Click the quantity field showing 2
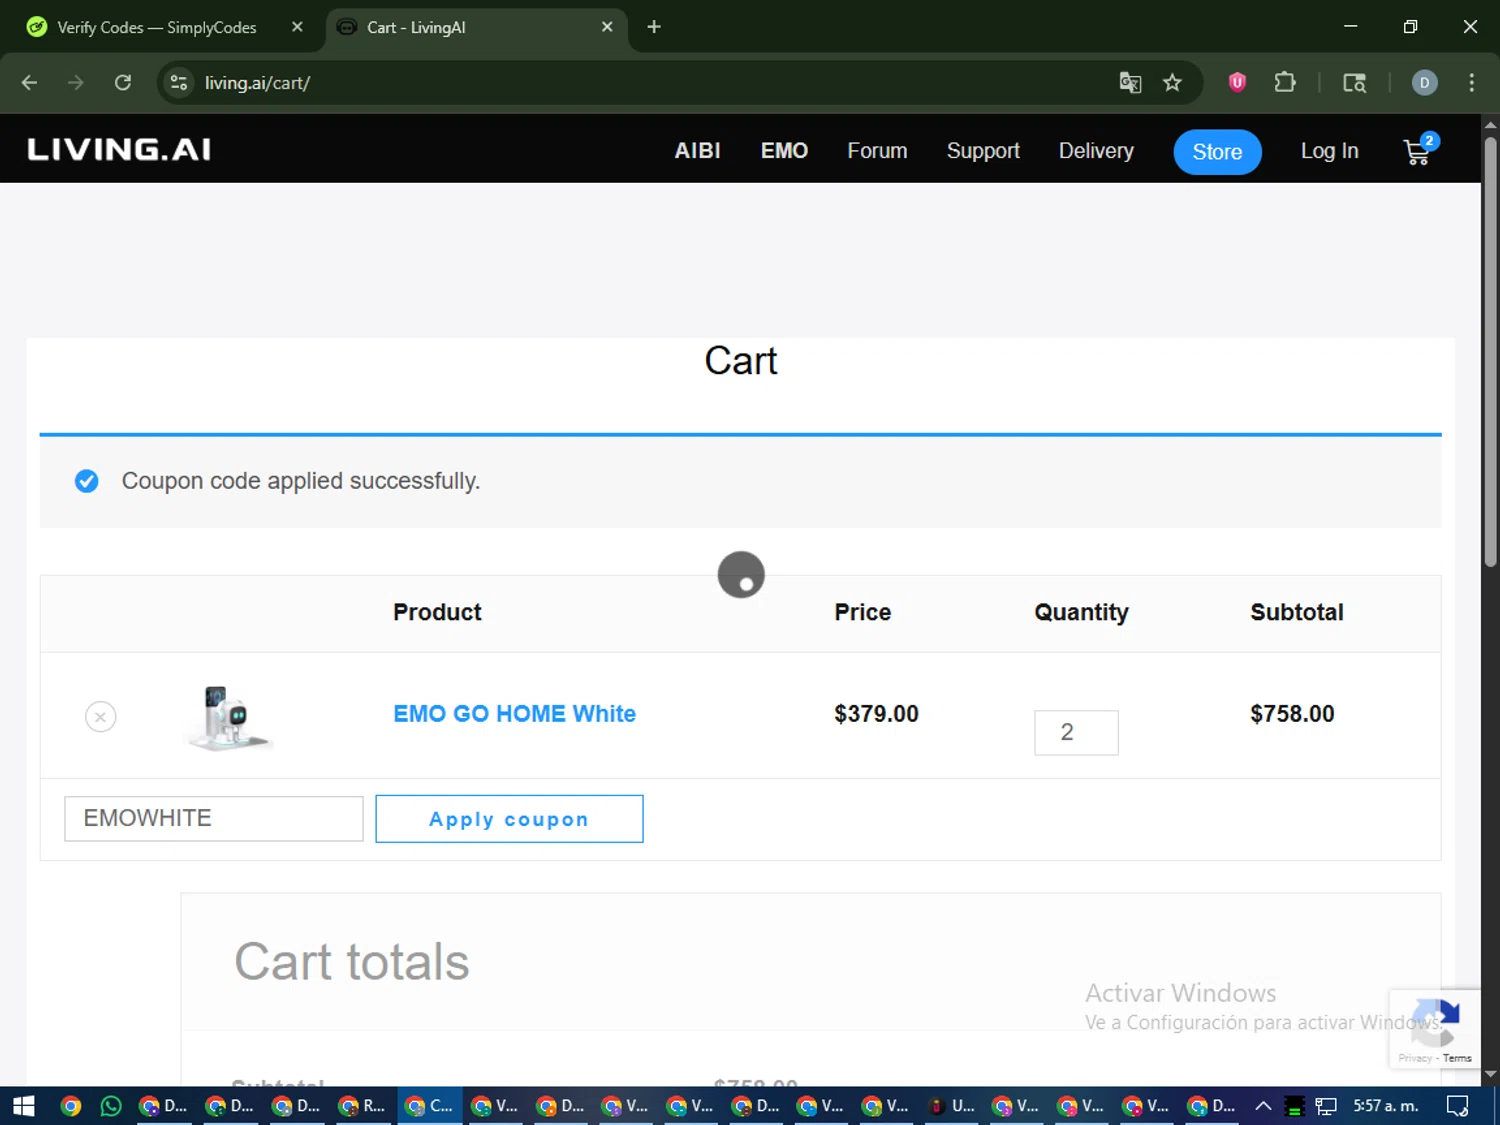 point(1076,733)
